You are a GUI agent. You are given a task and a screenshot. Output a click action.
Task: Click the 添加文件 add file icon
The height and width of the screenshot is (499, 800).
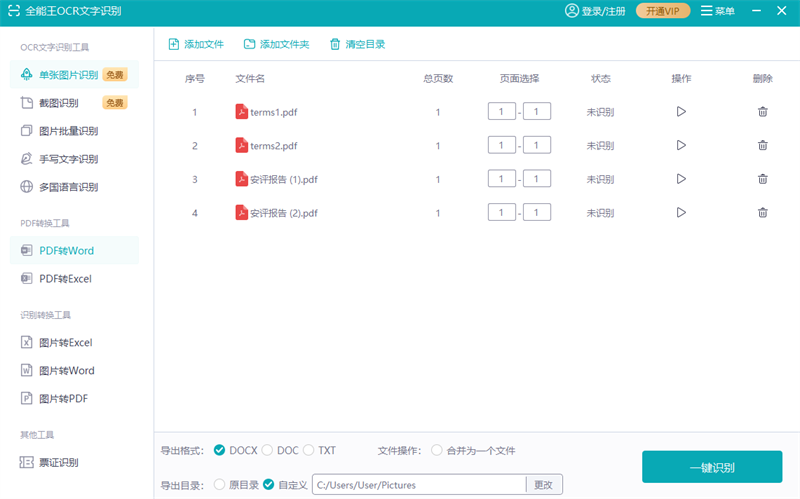point(174,45)
